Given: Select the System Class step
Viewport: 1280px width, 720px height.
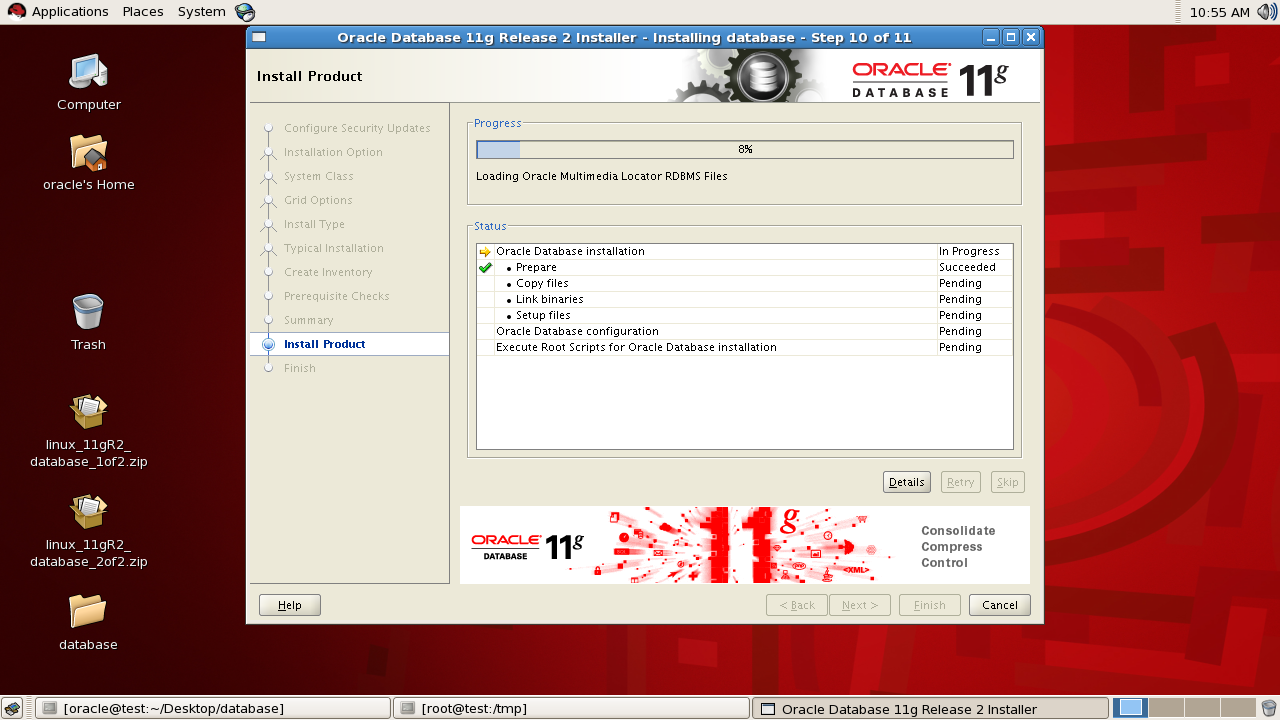Looking at the screenshot, I should point(319,176).
